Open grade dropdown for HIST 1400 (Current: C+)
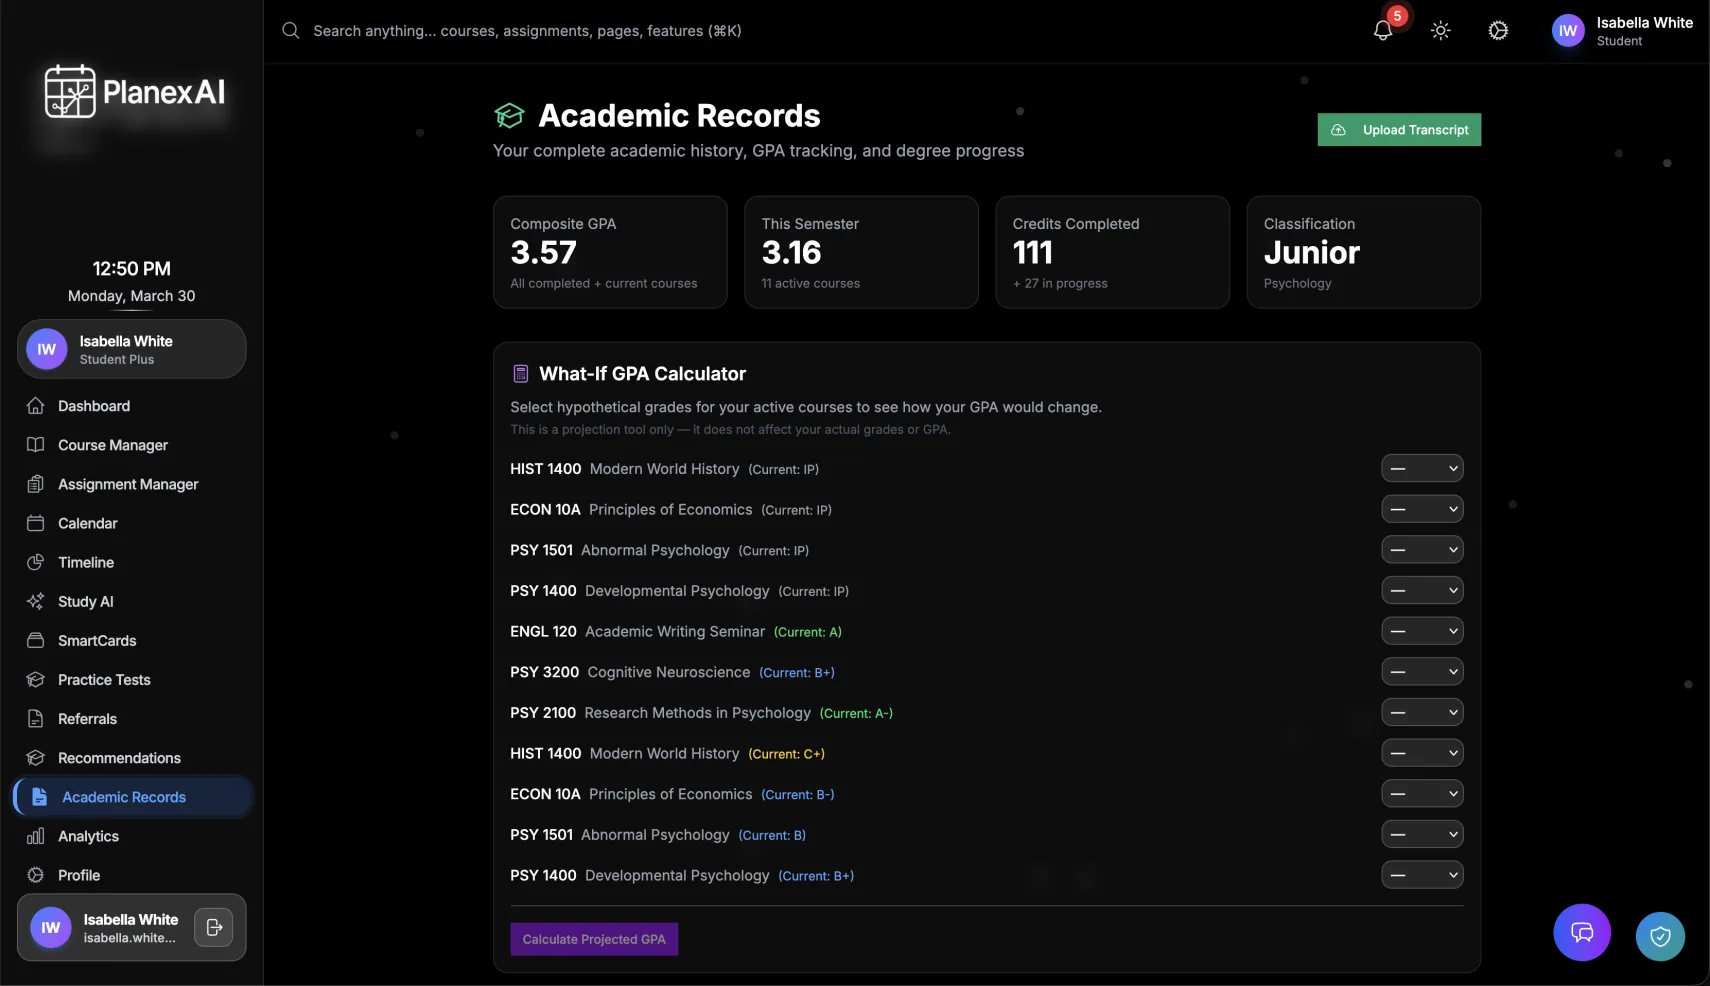This screenshot has height=986, width=1710. point(1422,753)
